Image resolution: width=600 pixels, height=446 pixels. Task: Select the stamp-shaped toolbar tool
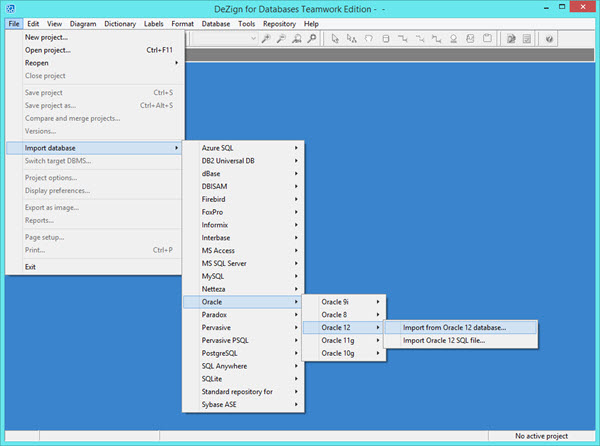[453, 39]
